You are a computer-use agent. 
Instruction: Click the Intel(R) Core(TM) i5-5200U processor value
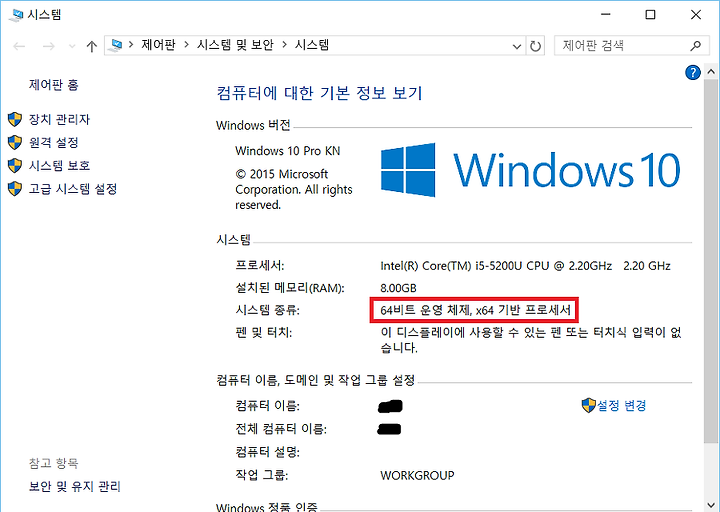point(525,266)
